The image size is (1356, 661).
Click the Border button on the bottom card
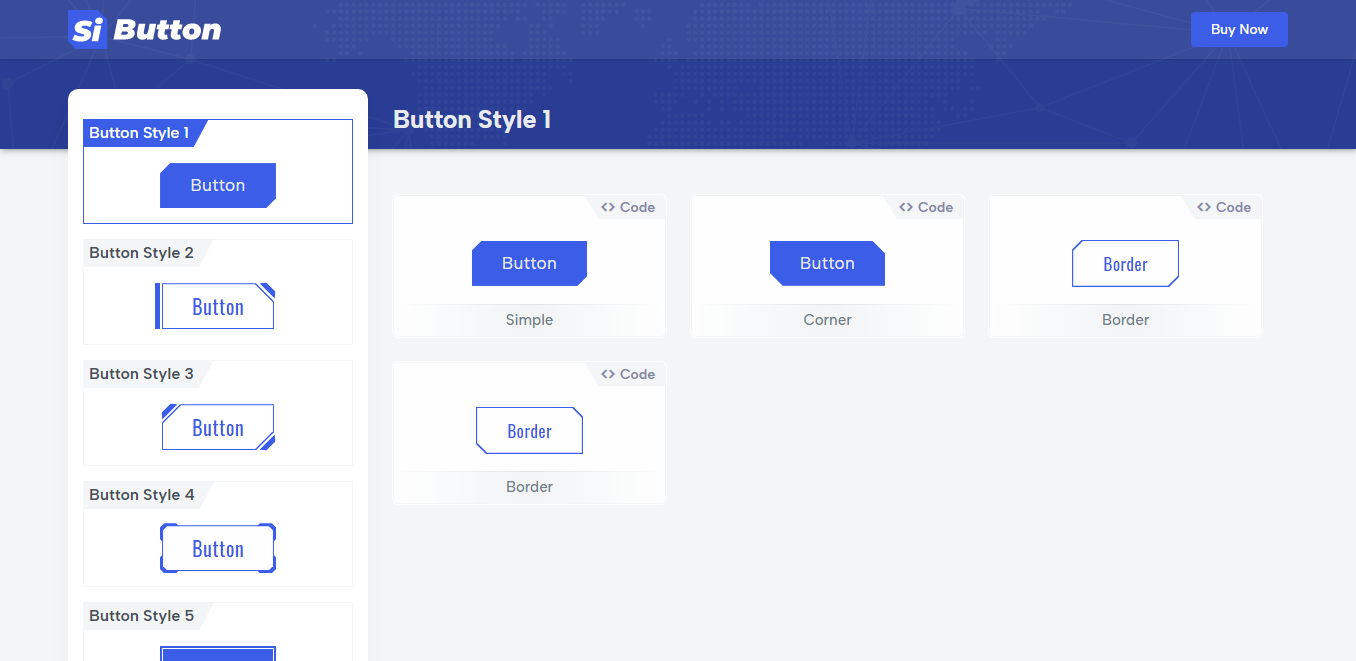tap(529, 430)
